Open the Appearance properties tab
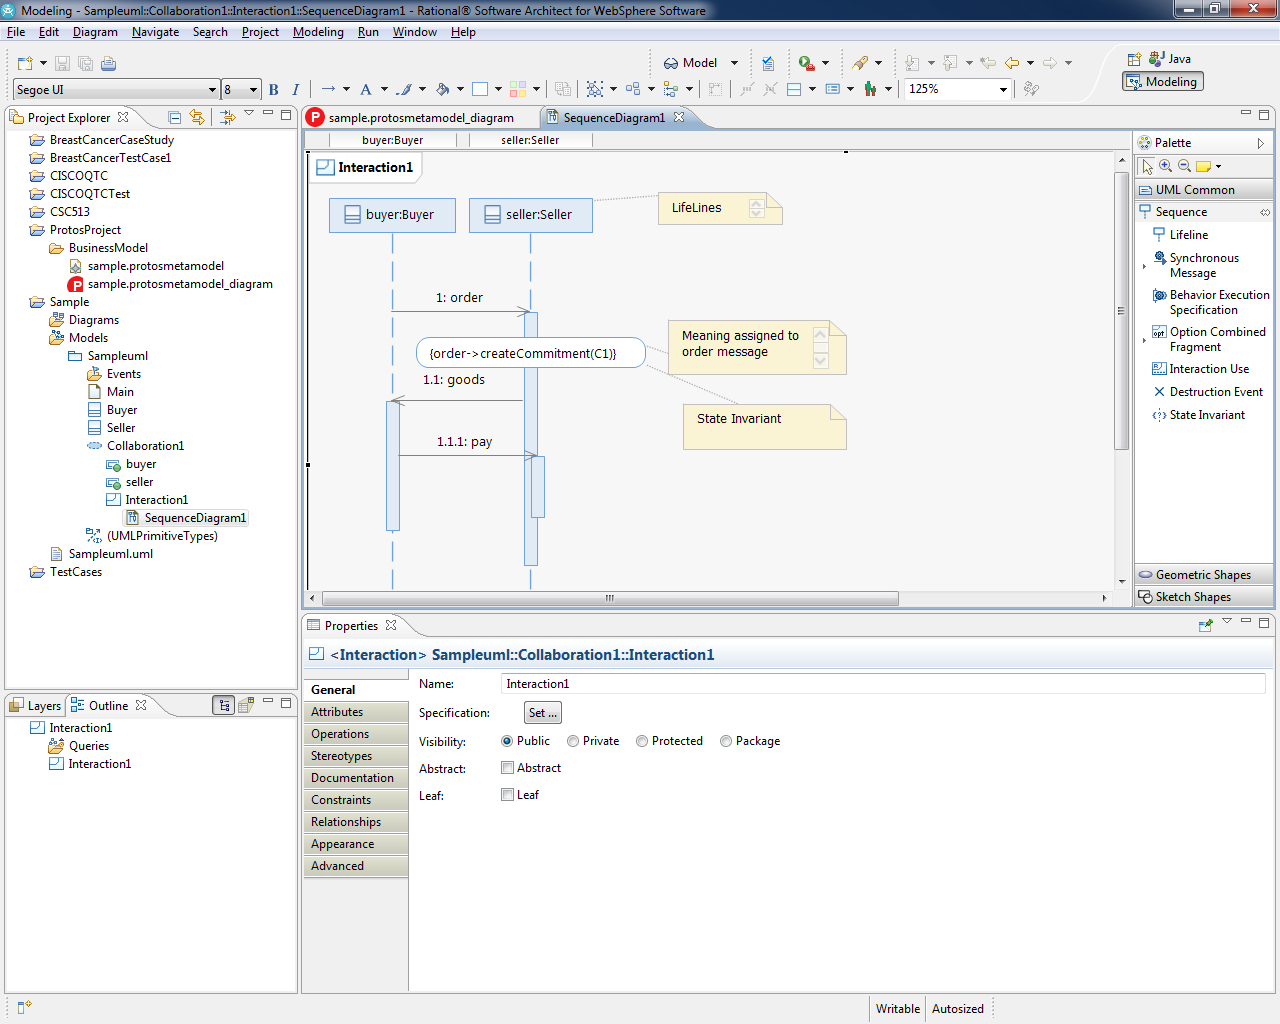This screenshot has height=1024, width=1280. point(356,844)
